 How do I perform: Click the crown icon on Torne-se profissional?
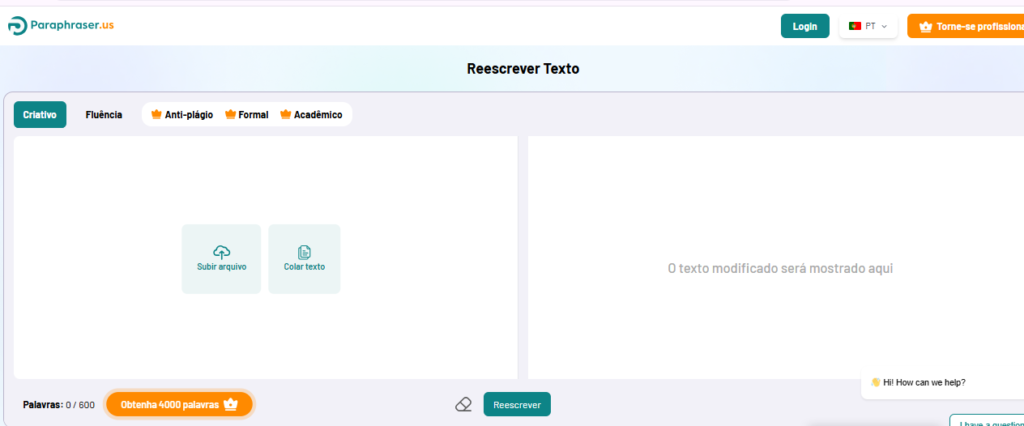[925, 26]
